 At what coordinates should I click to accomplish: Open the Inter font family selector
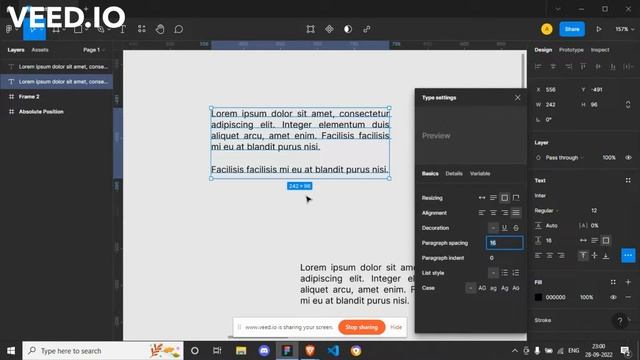click(x=540, y=196)
